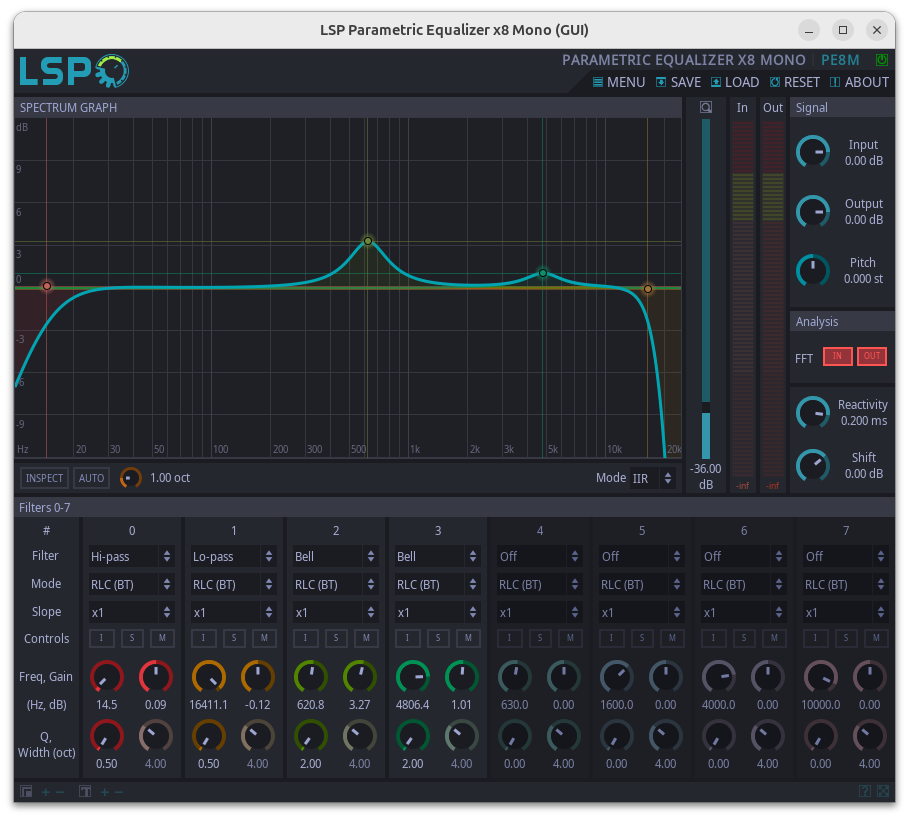Click the Pitch knob
The height and width of the screenshot is (819, 909).
click(x=813, y=271)
